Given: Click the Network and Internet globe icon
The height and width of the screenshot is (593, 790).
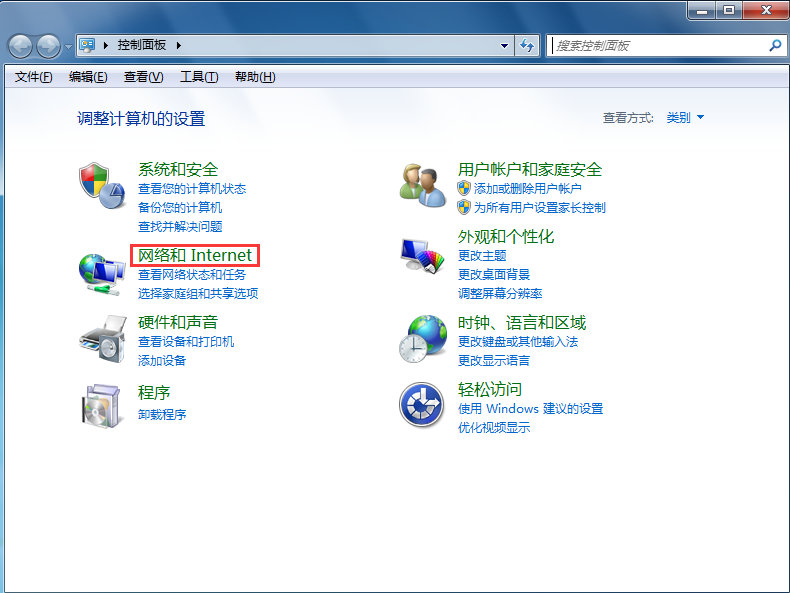Looking at the screenshot, I should [101, 272].
